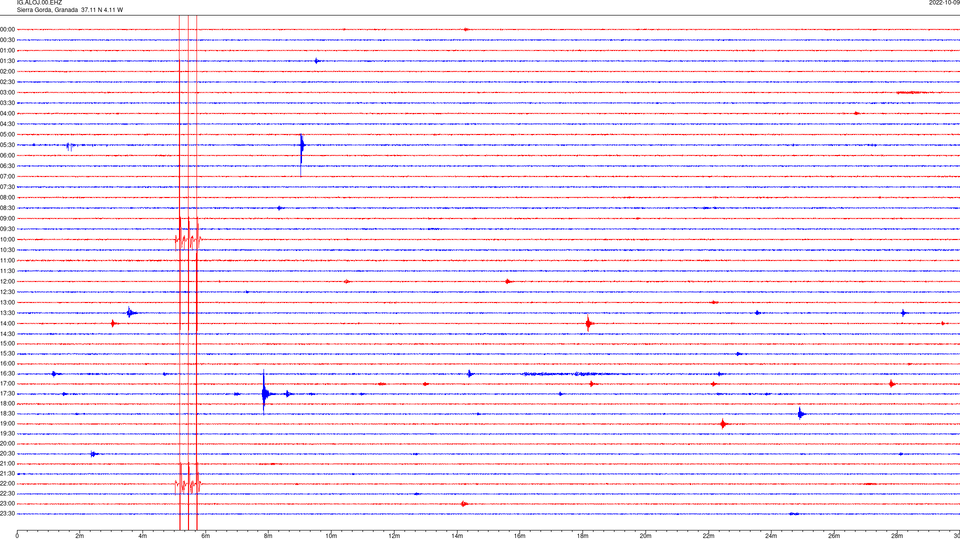Click the 19:00 time label
960x540 pixels.
8,424
